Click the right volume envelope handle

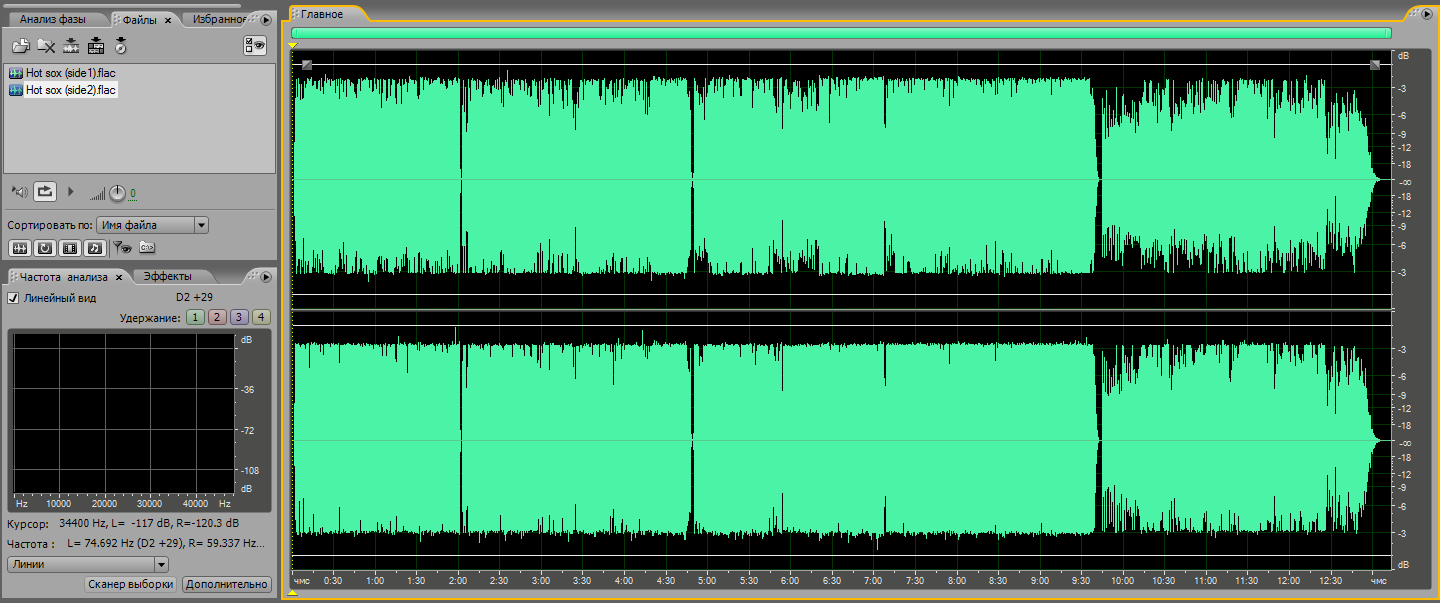[x=1375, y=65]
